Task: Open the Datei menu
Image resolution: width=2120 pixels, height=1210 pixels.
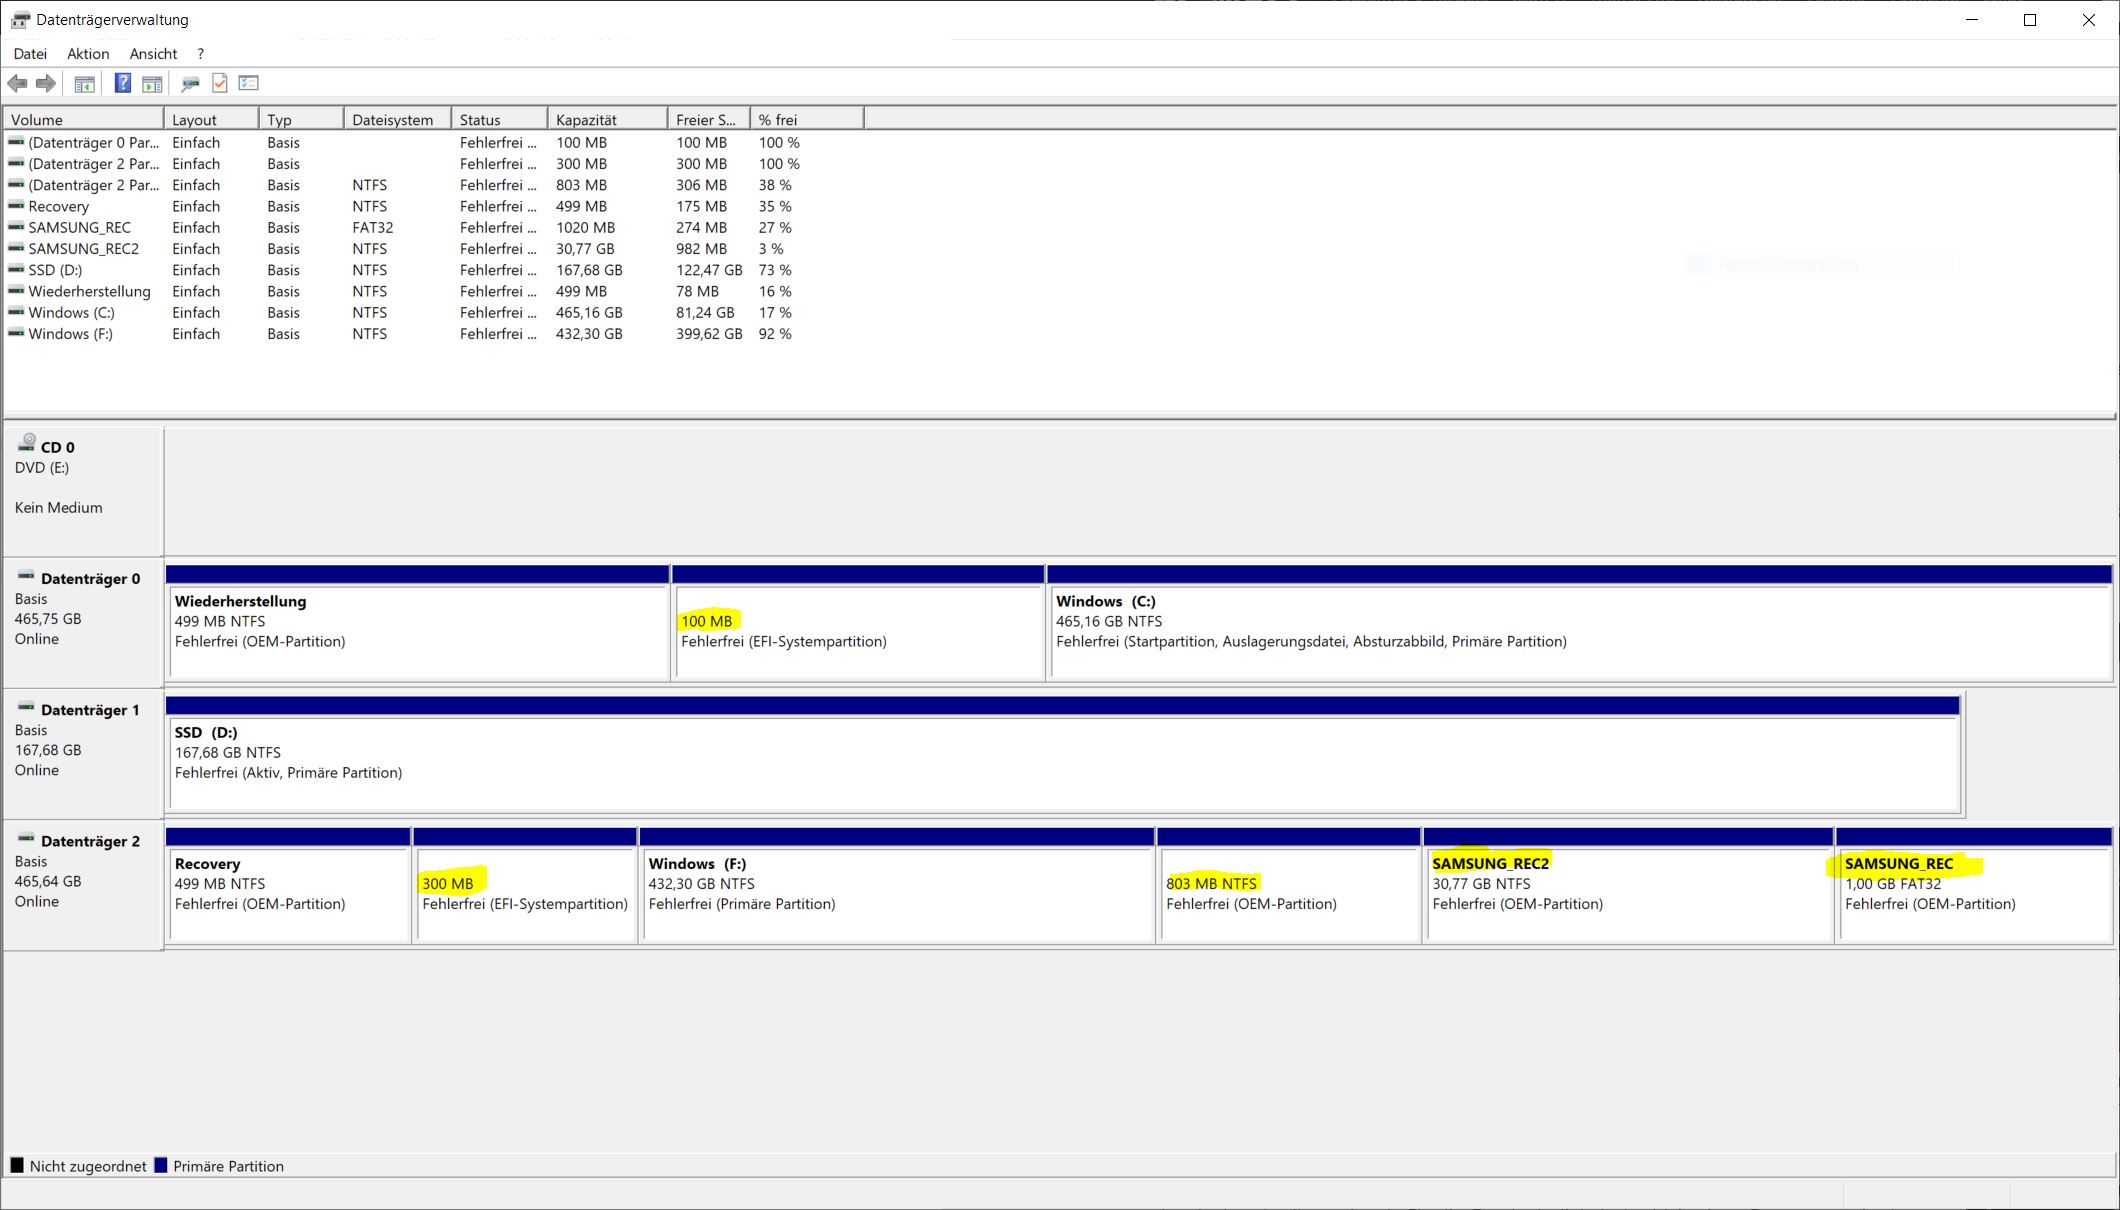Action: (x=30, y=54)
